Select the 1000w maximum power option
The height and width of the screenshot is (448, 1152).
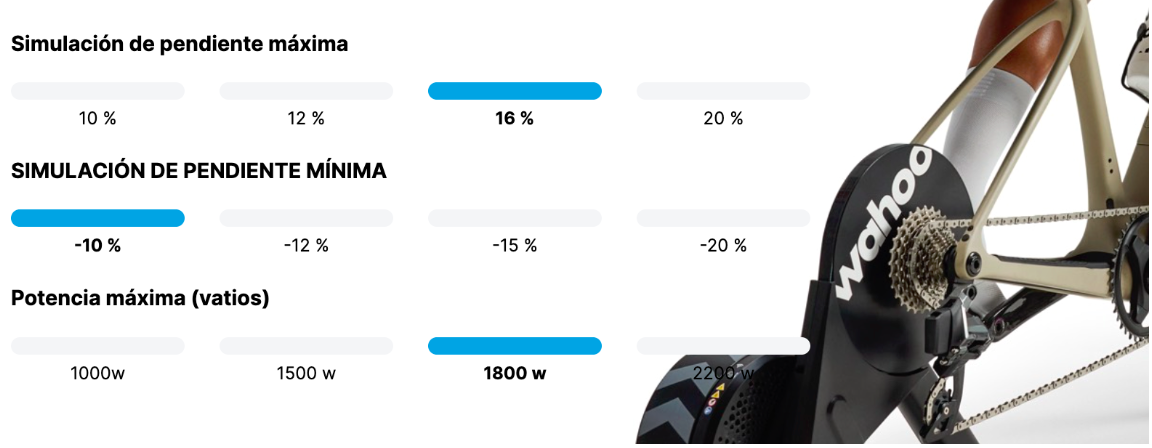coord(97,346)
